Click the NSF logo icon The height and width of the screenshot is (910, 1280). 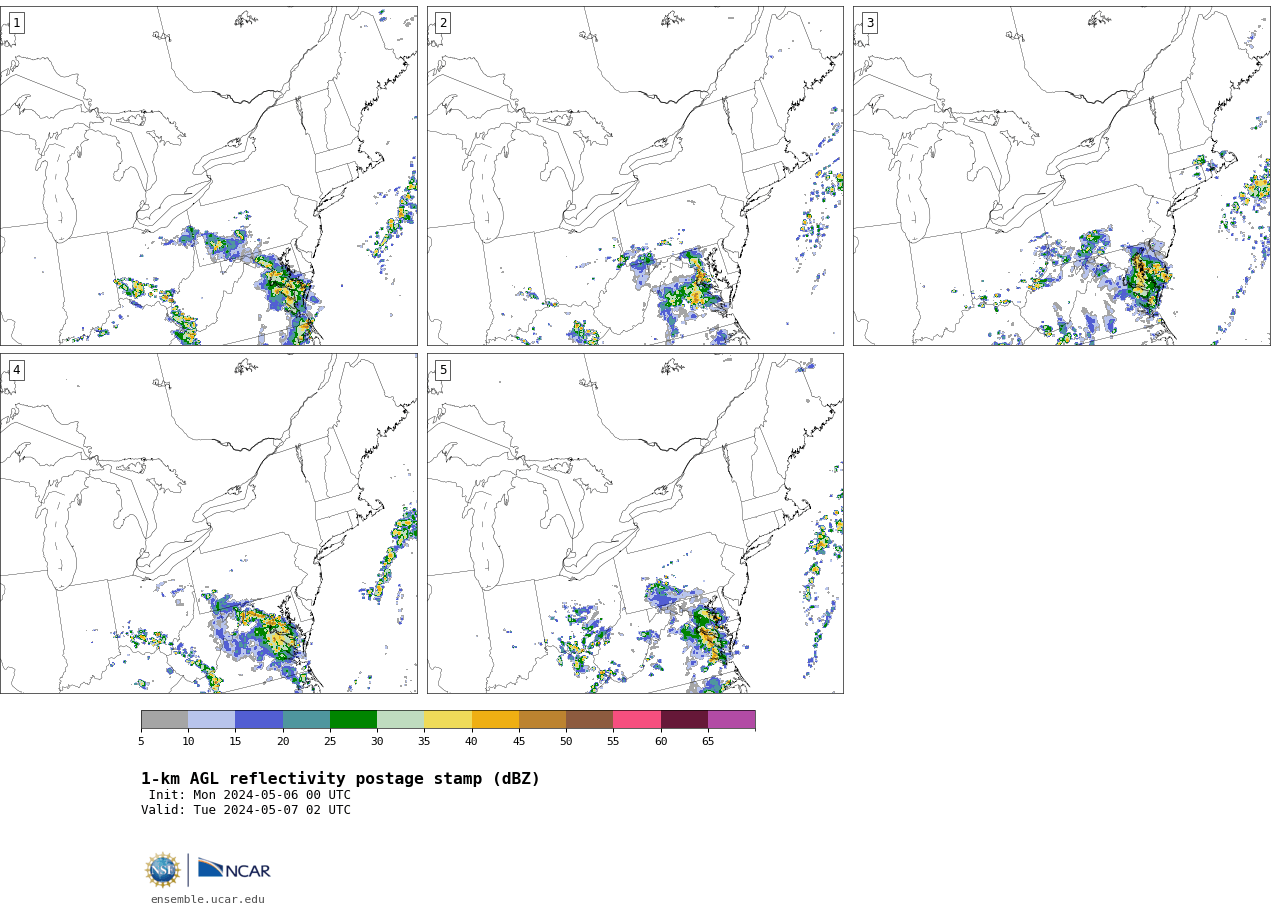163,870
